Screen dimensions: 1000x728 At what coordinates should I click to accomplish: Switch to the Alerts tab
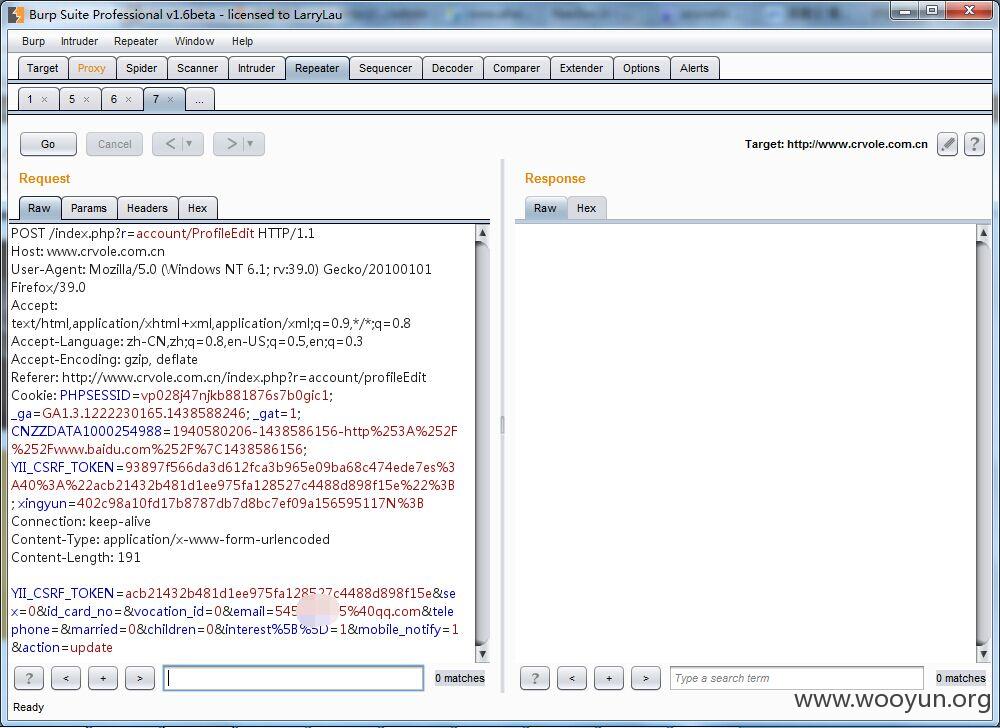(x=695, y=68)
